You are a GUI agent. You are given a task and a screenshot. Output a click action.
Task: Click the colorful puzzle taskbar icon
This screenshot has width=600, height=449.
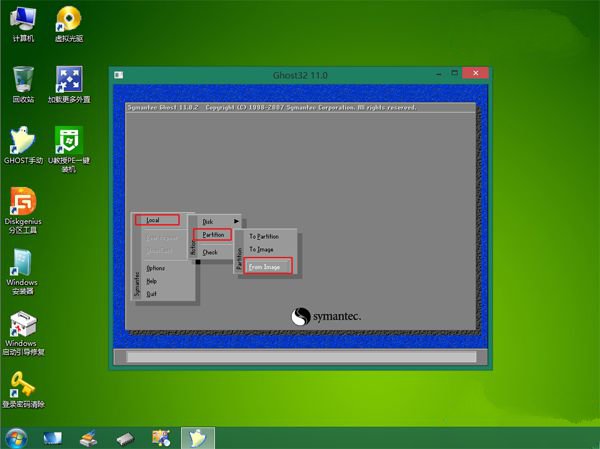161,438
